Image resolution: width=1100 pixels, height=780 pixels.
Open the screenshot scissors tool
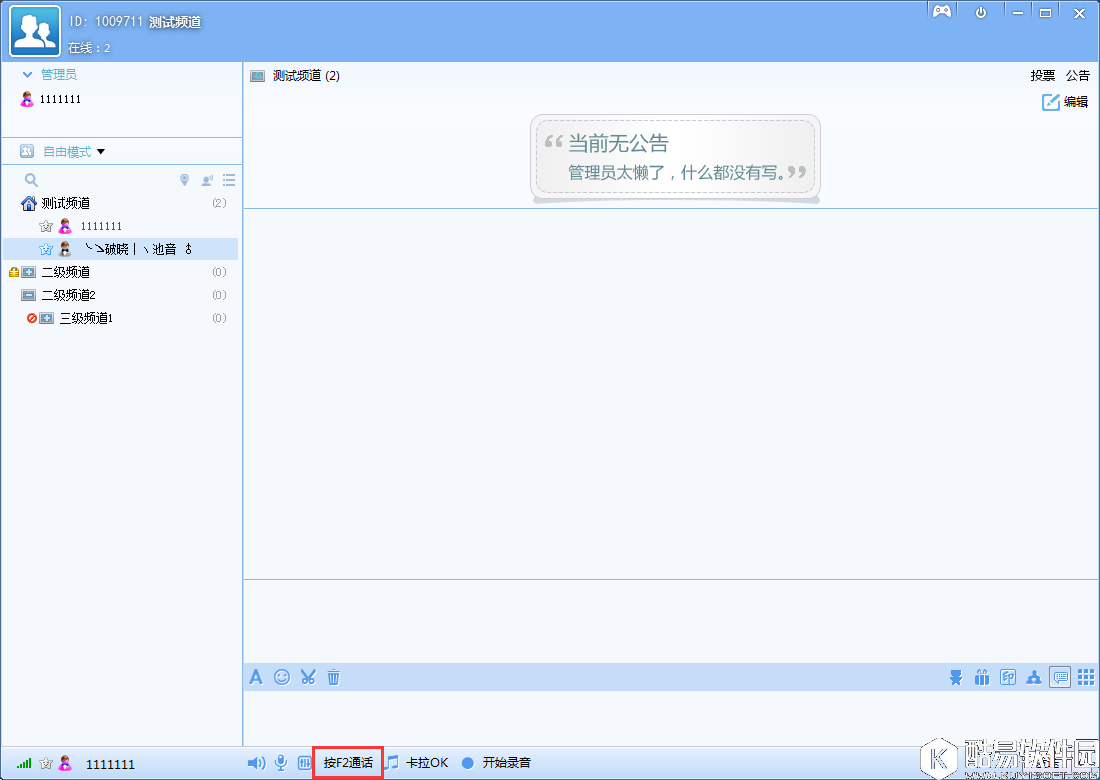point(307,677)
